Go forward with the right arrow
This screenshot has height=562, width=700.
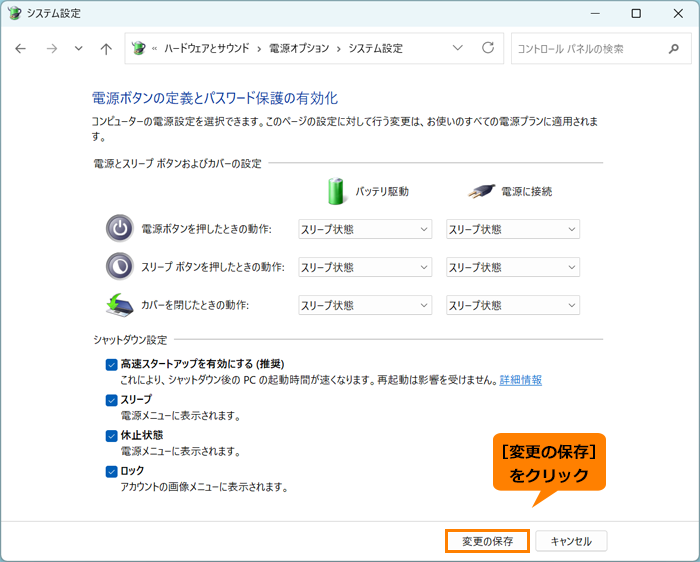point(52,48)
